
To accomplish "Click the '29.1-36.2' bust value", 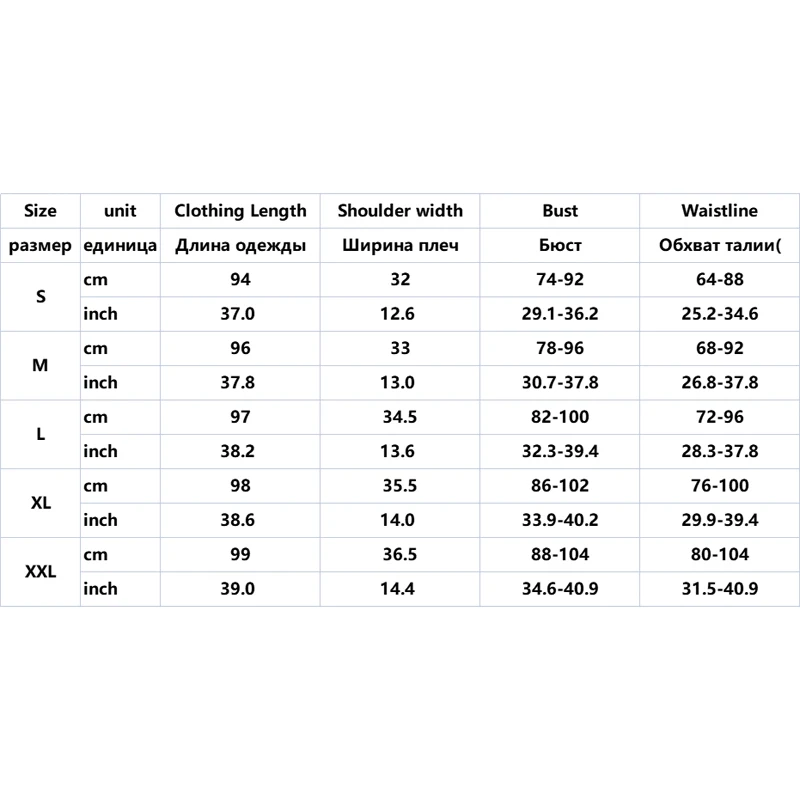I will point(560,314).
